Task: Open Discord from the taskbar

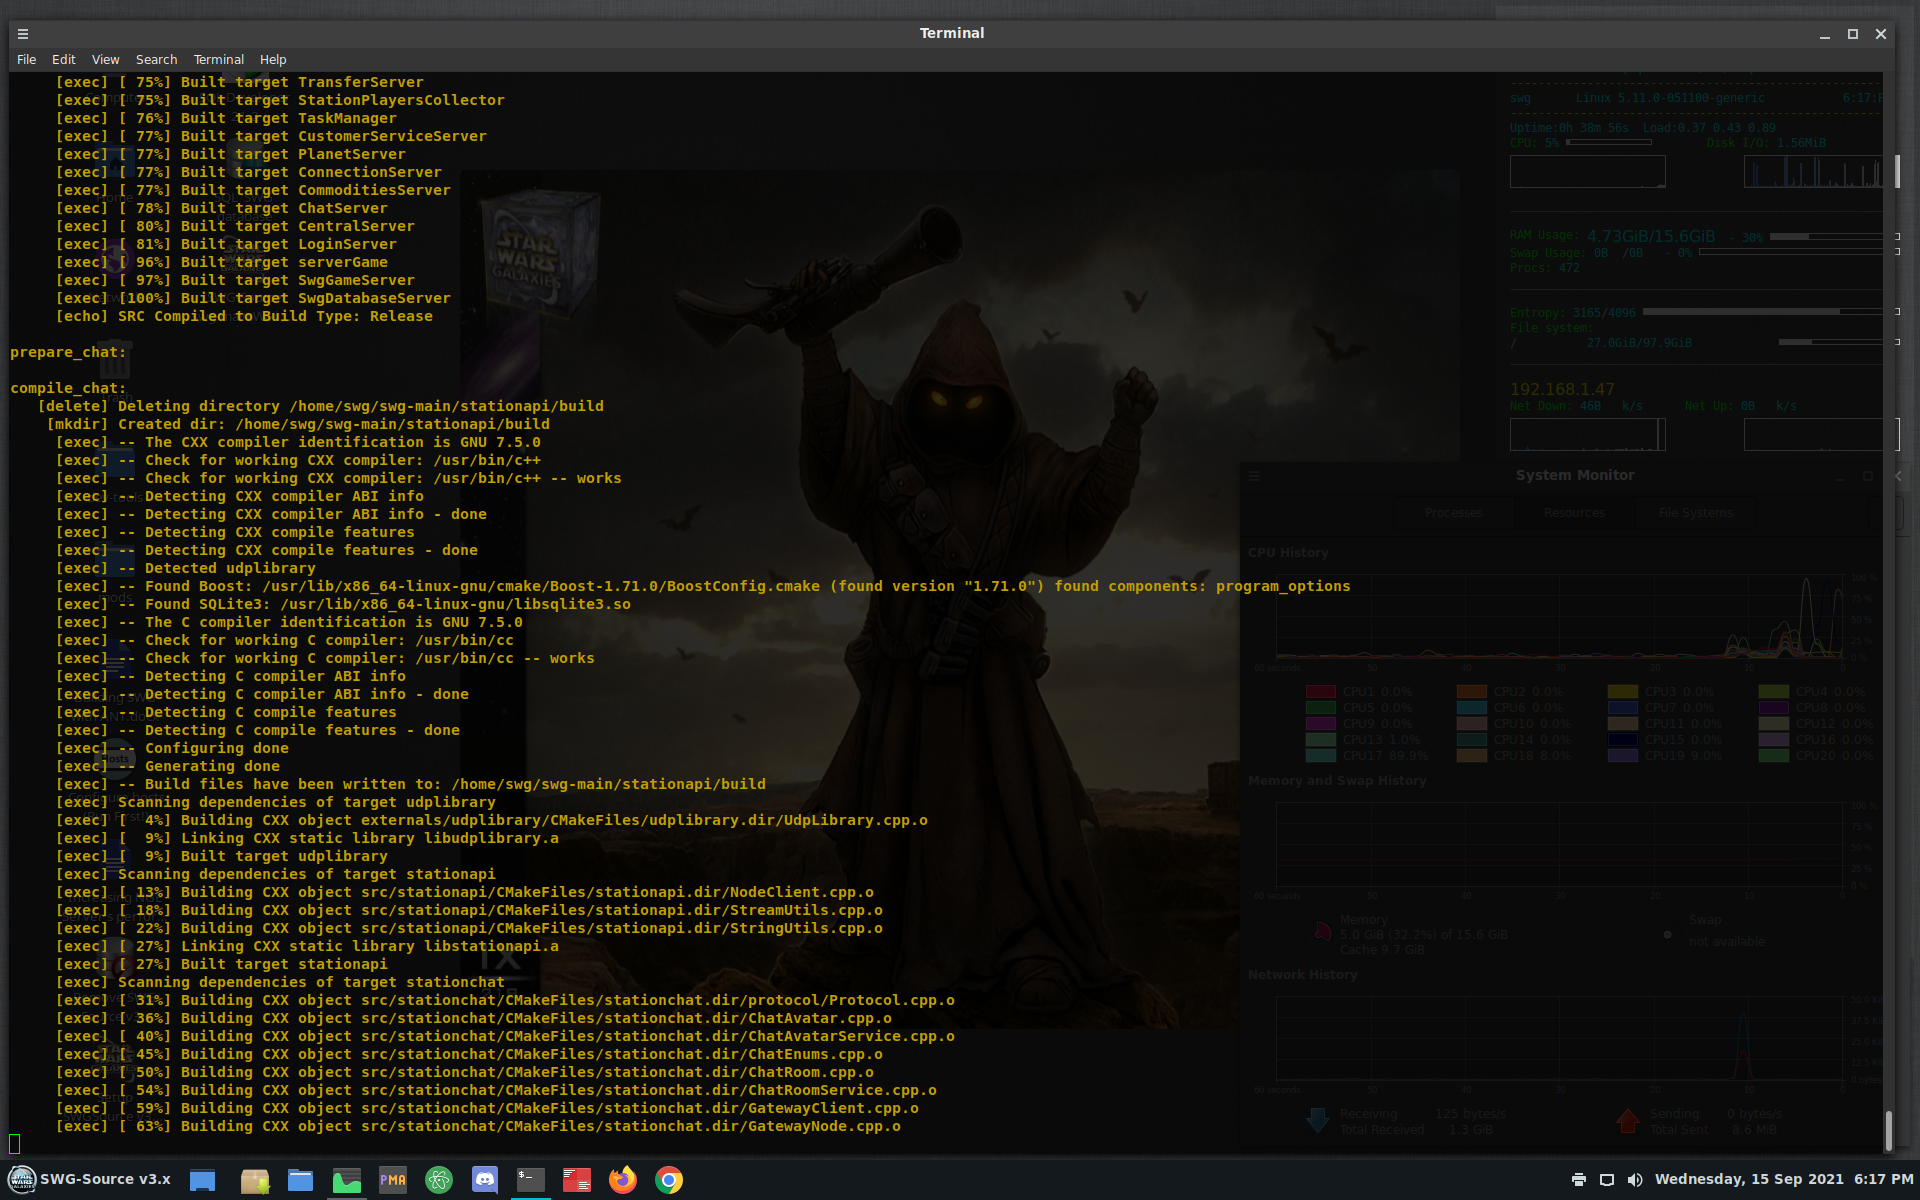Action: click(x=485, y=1180)
